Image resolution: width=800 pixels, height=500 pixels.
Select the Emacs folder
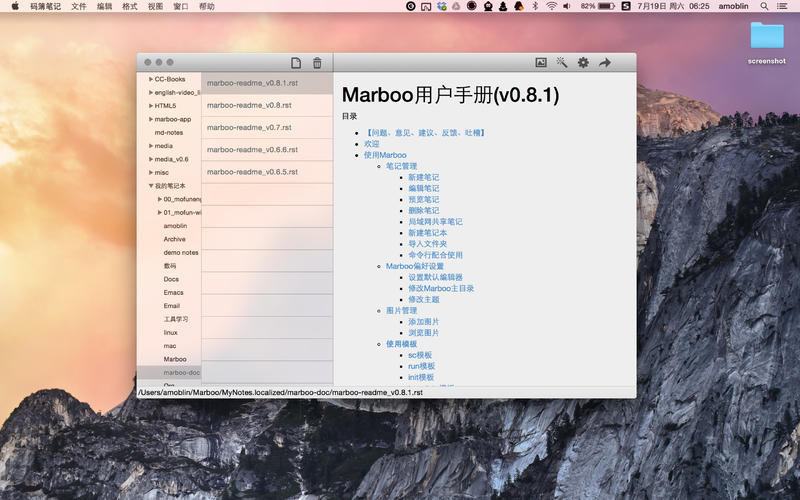pos(173,293)
